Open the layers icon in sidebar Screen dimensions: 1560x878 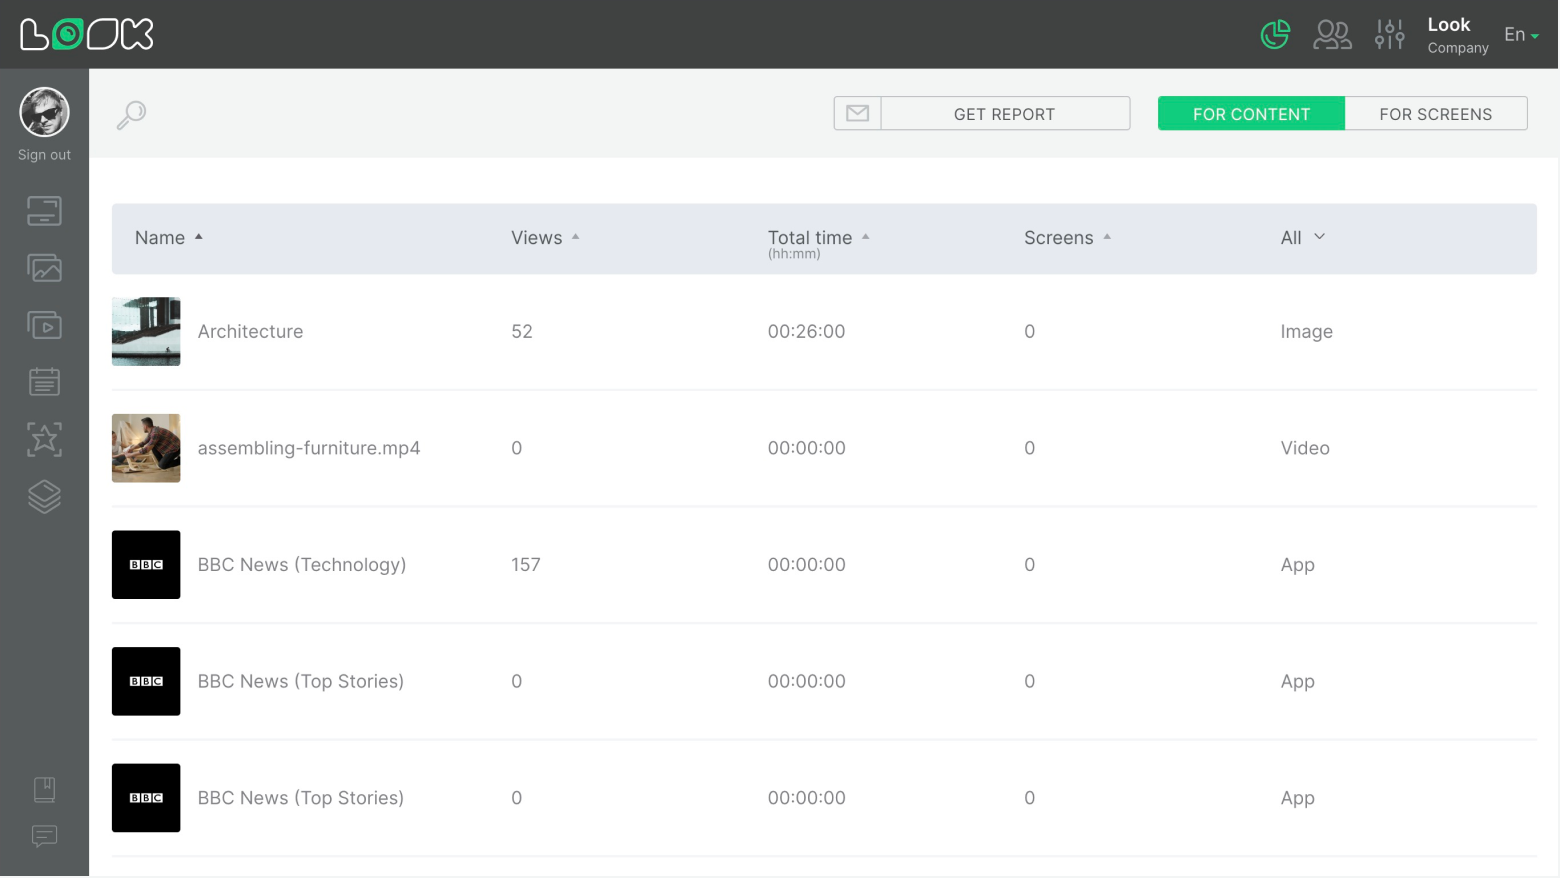[x=44, y=496]
